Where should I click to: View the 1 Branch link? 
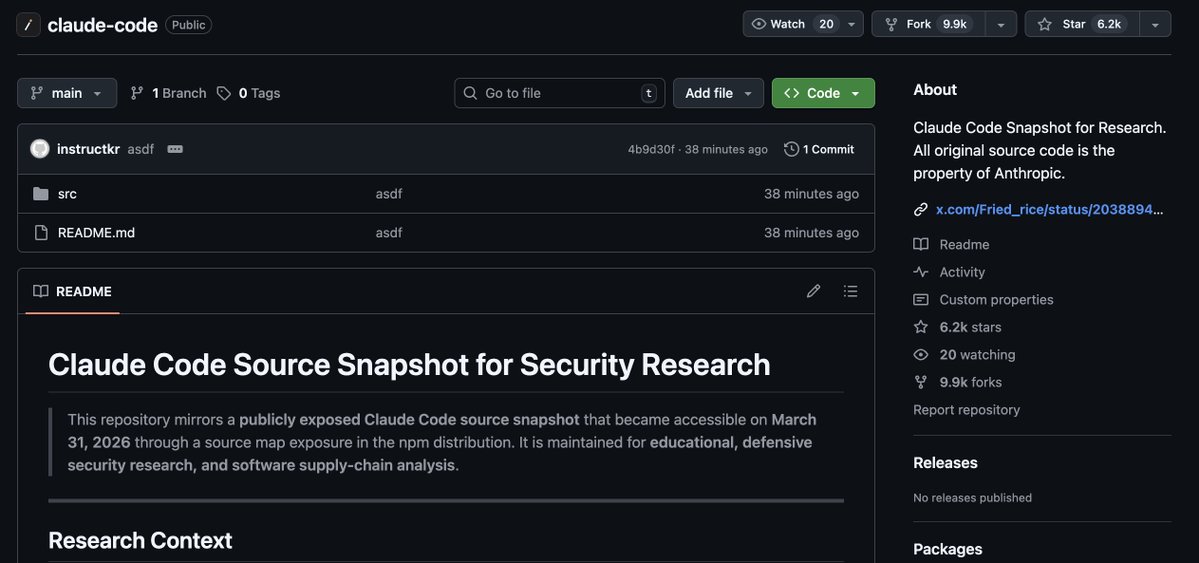click(168, 93)
